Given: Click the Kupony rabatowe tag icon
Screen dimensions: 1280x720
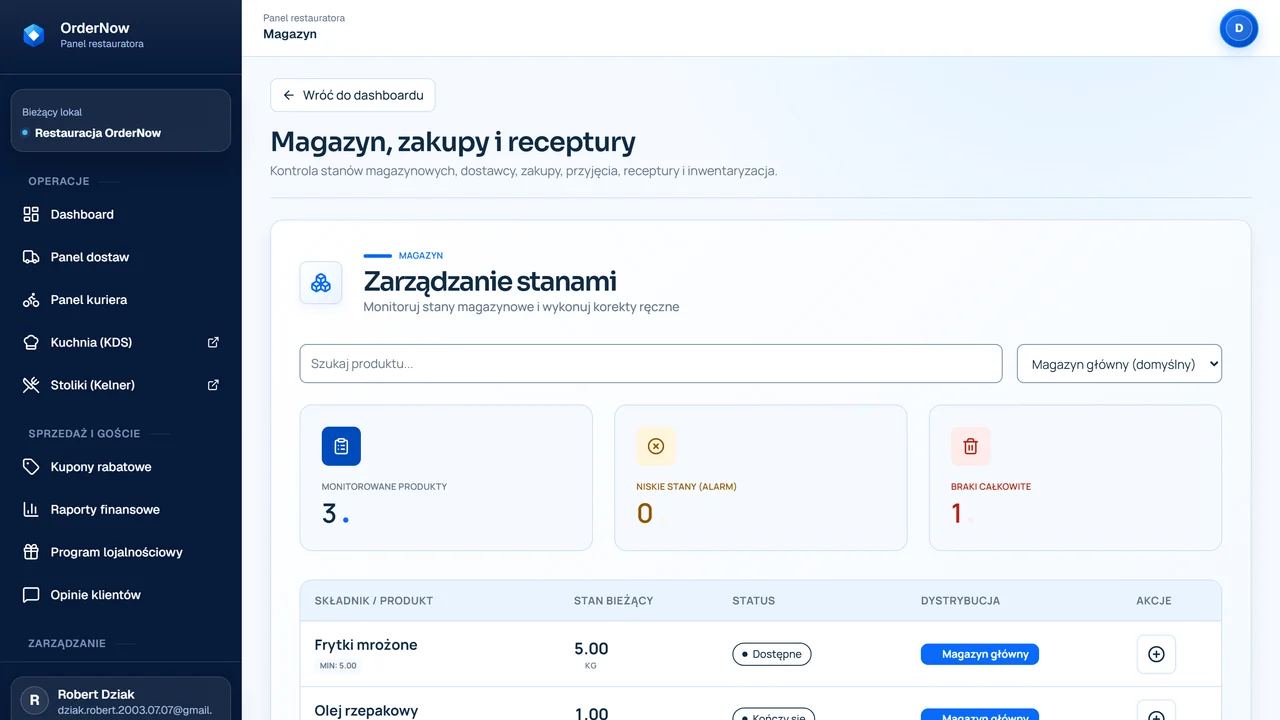Looking at the screenshot, I should pyautogui.click(x=31, y=467).
